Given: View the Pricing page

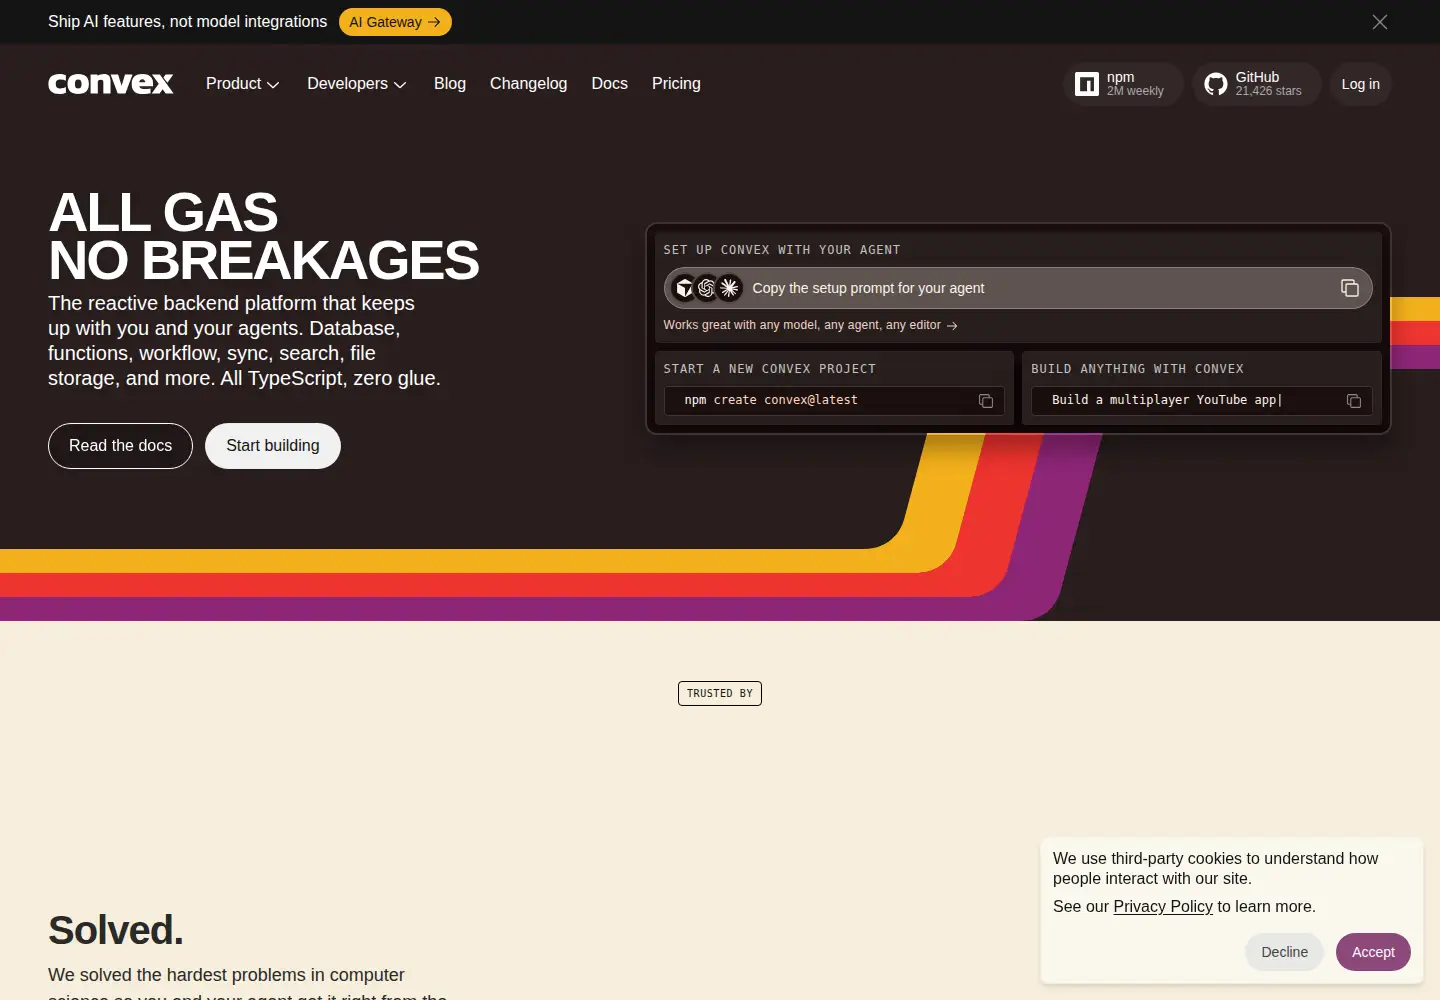Looking at the screenshot, I should (676, 84).
